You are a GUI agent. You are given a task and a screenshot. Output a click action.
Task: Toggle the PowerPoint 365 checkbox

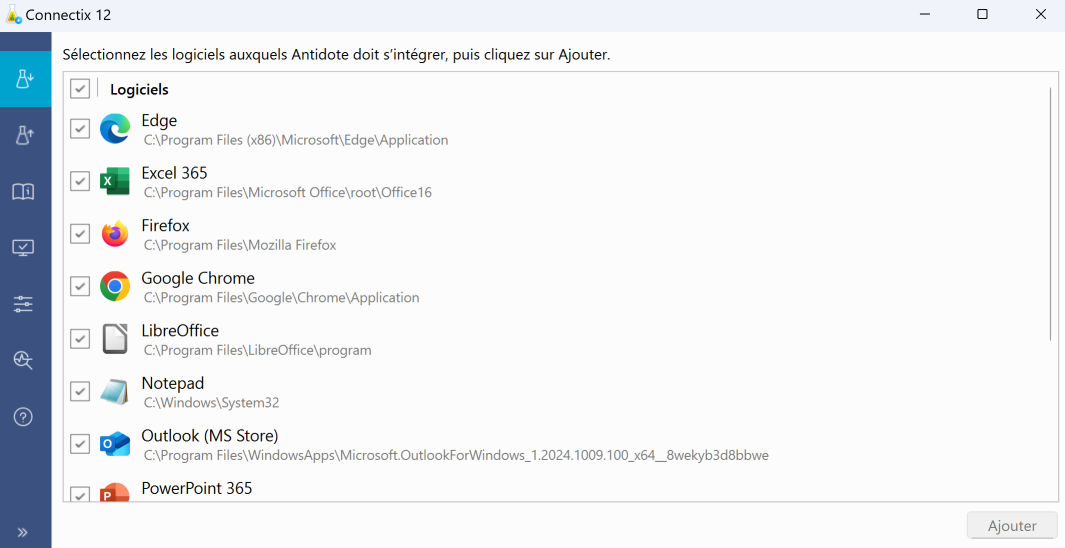(80, 494)
